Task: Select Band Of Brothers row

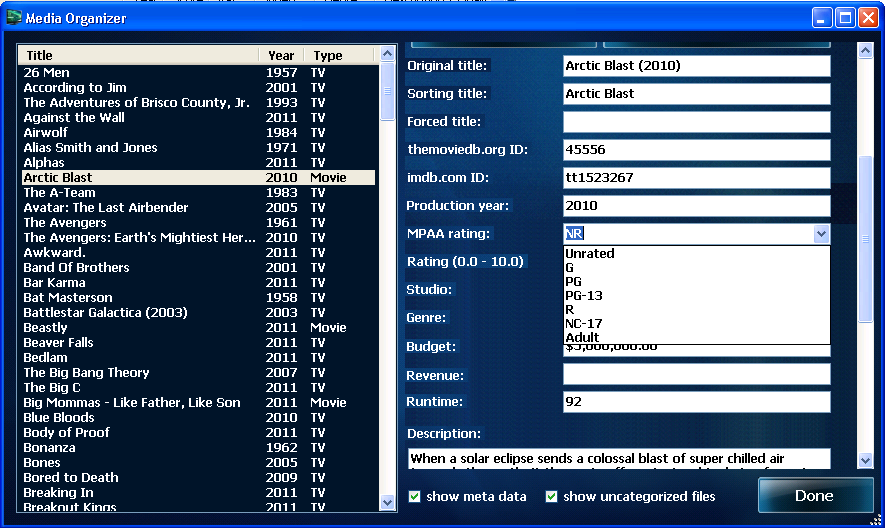Action: click(x=199, y=267)
